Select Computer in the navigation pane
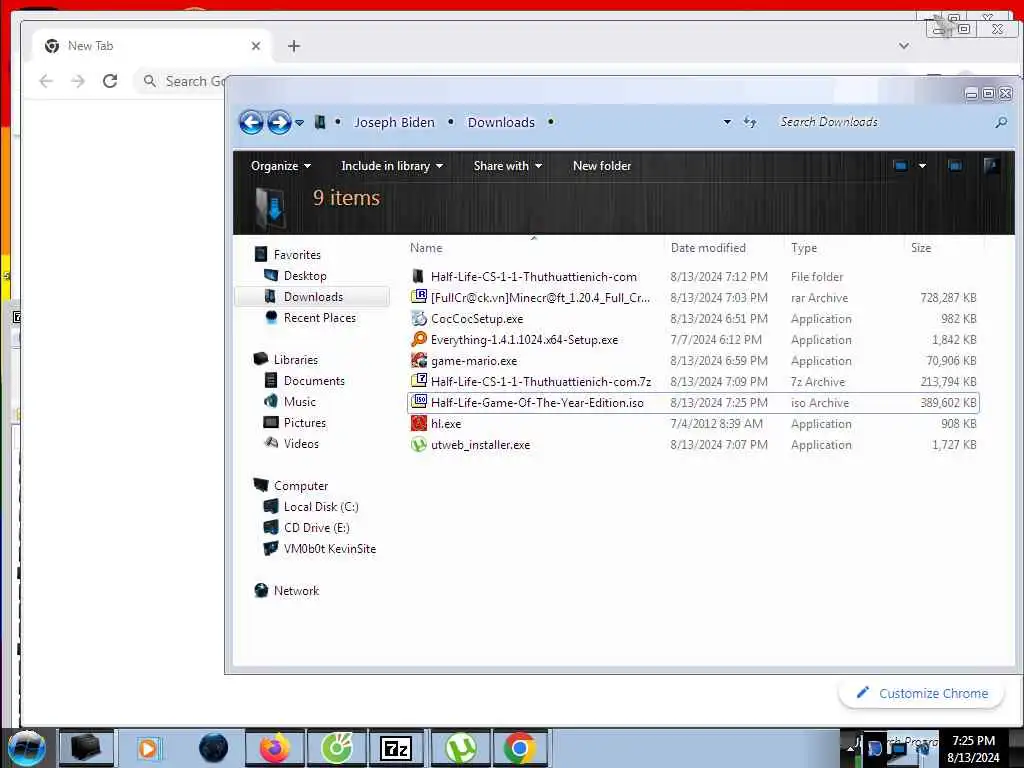Image resolution: width=1024 pixels, height=768 pixels. [x=300, y=486]
